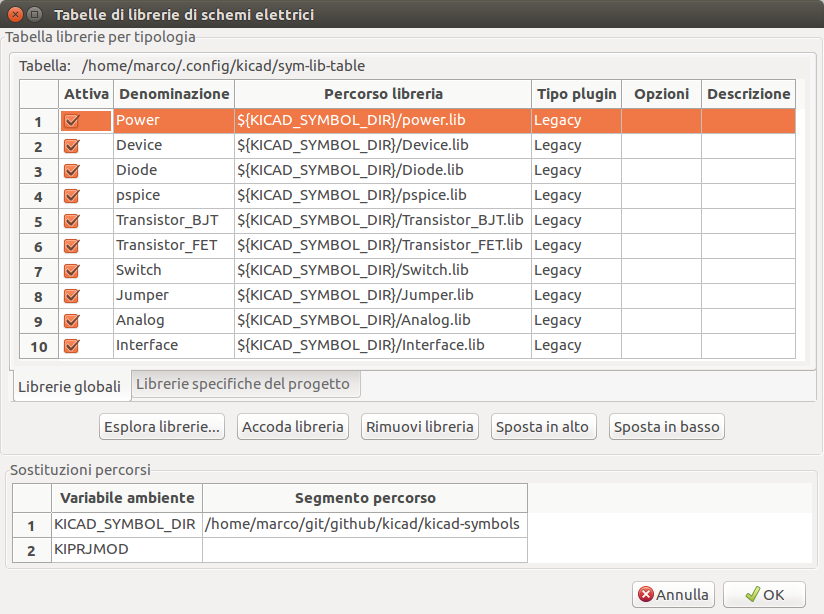This screenshot has height=614, width=824.
Task: Move library up with Sposta in alto
Action: 542,427
